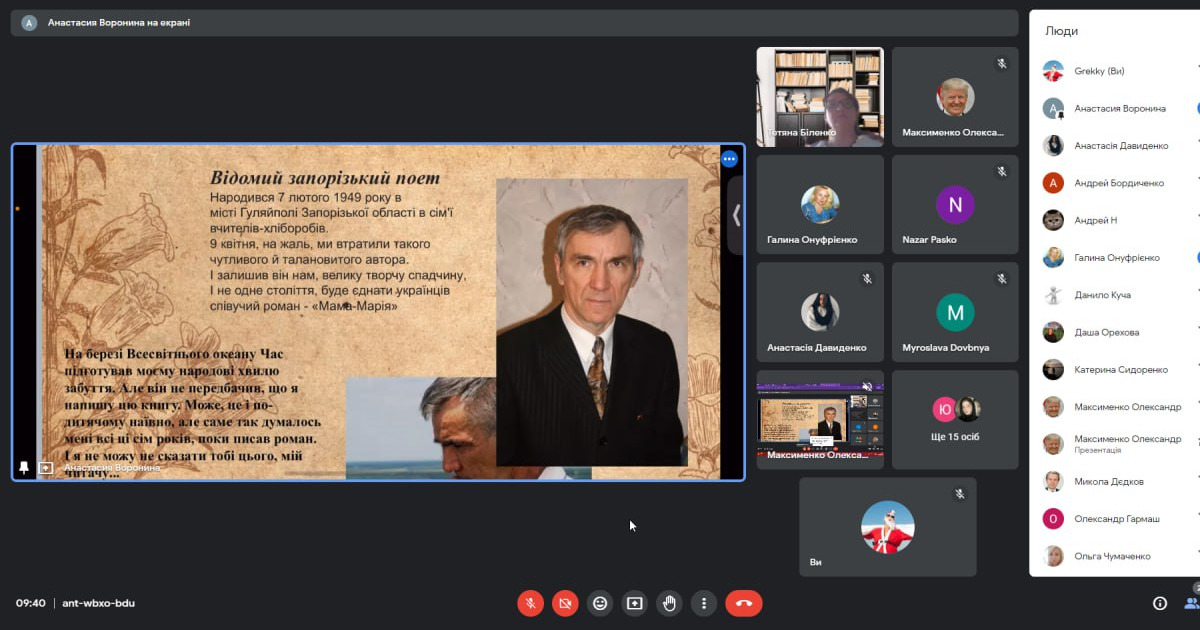Toggle the people panel icon
1200x630 pixels.
coord(1191,603)
